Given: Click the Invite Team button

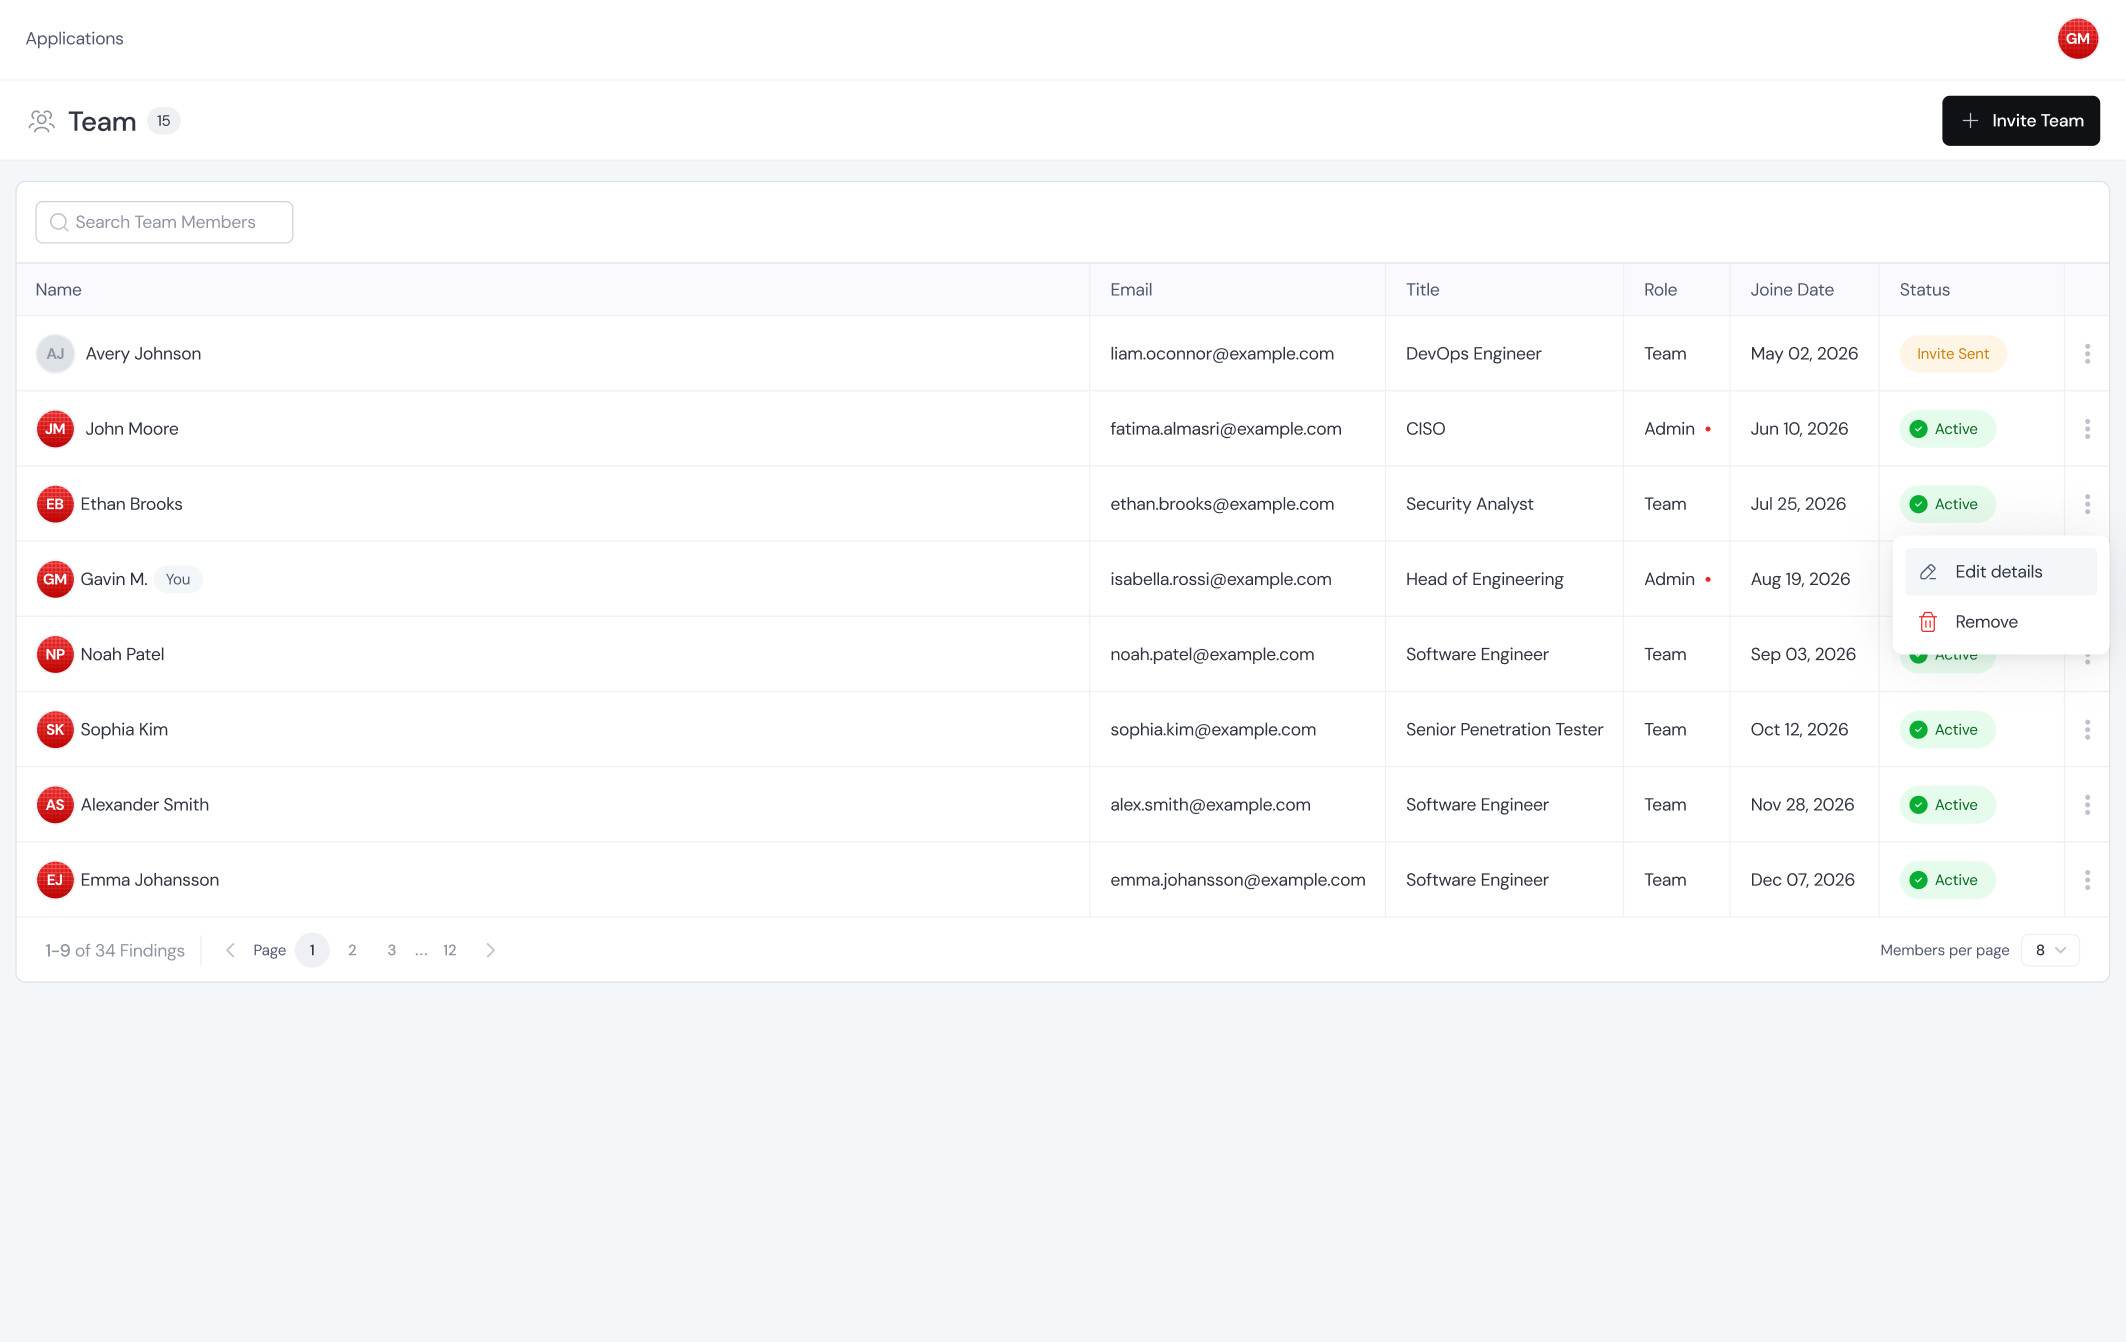Looking at the screenshot, I should coord(2020,121).
